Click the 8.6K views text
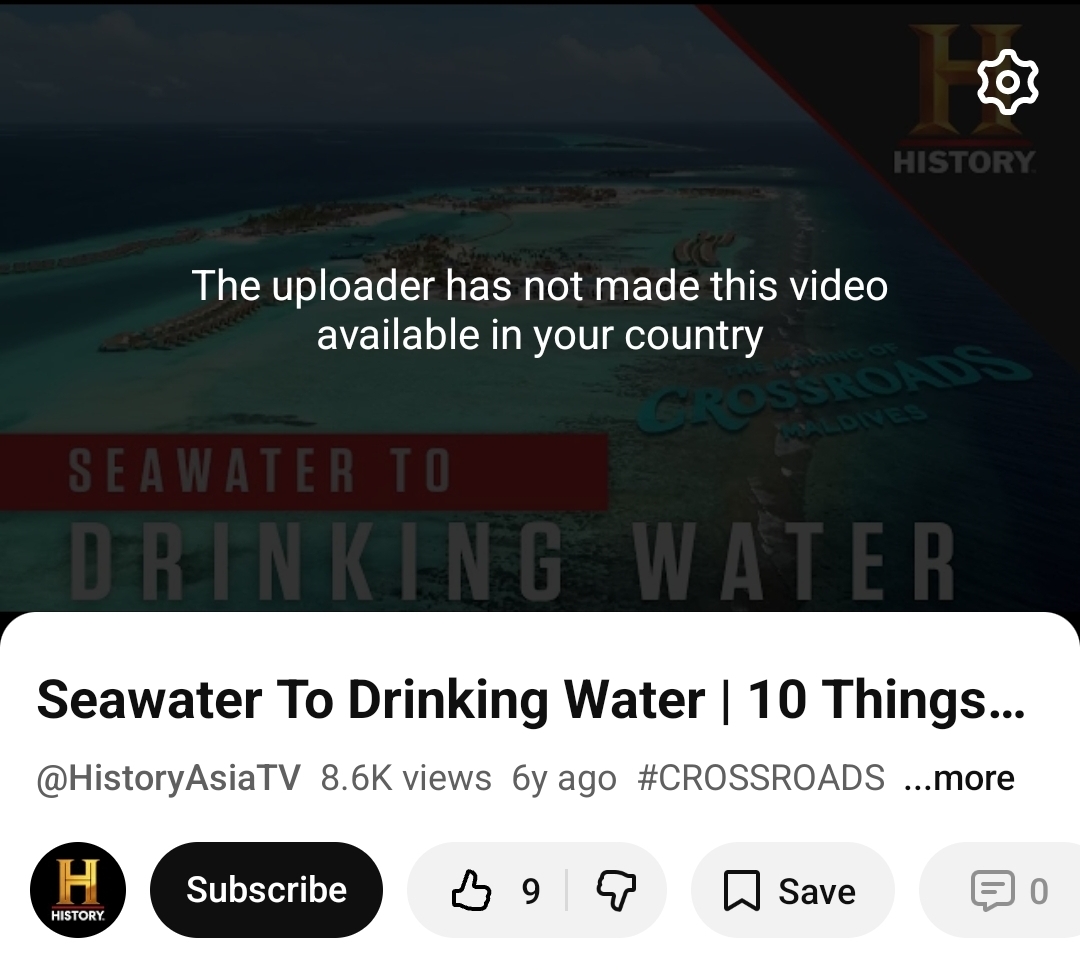Image resolution: width=1080 pixels, height=970 pixels. tap(406, 778)
